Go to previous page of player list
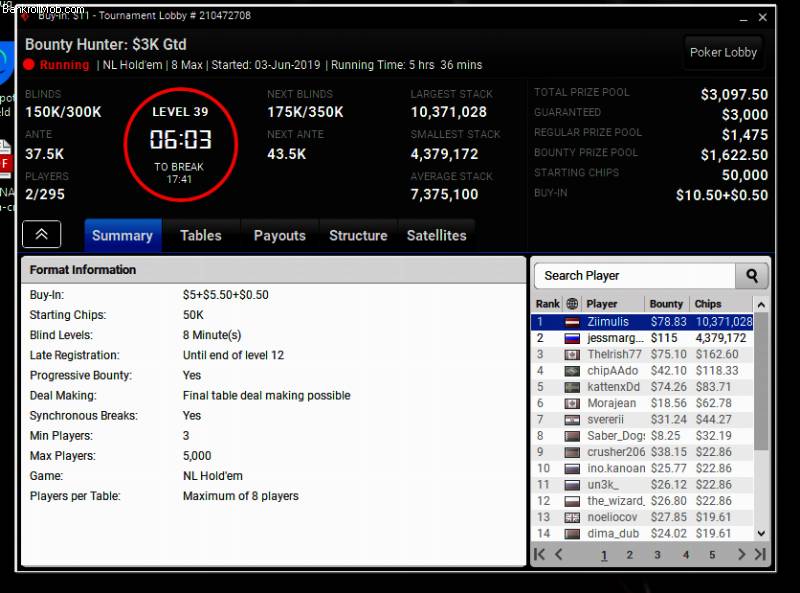Screen dimensions: 800x593 coord(559,554)
